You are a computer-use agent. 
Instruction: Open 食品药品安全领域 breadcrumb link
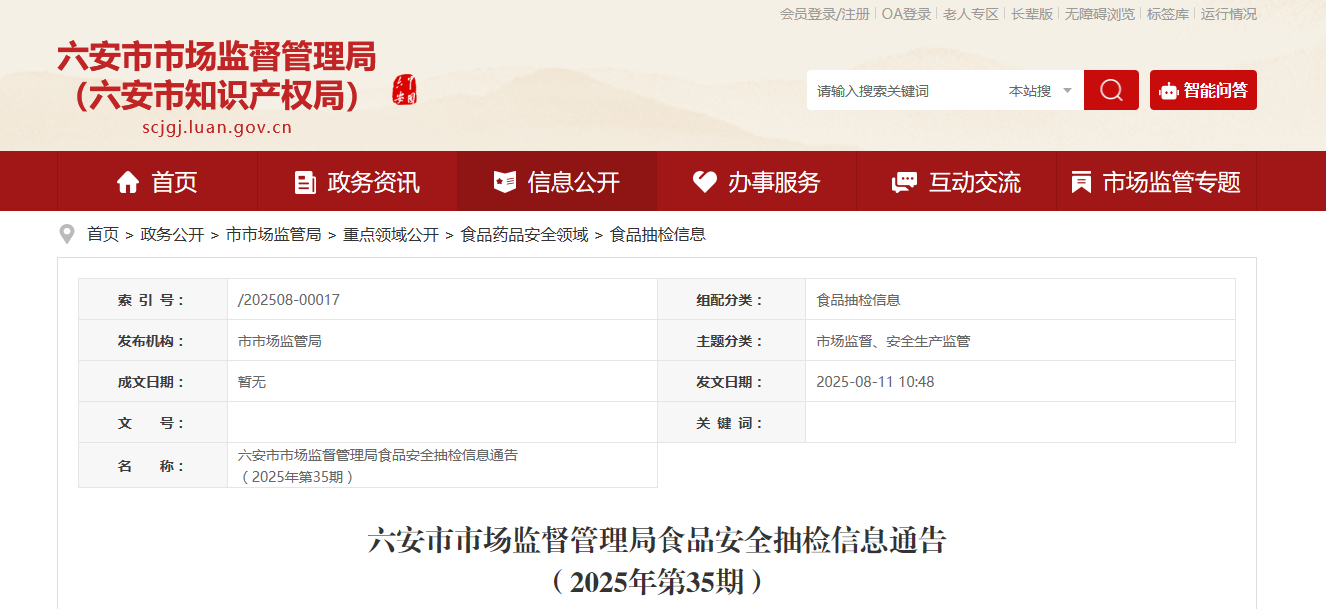coord(524,234)
